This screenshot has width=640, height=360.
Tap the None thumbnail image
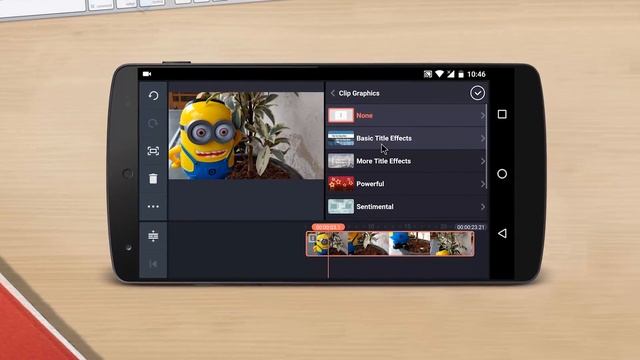[x=341, y=116]
